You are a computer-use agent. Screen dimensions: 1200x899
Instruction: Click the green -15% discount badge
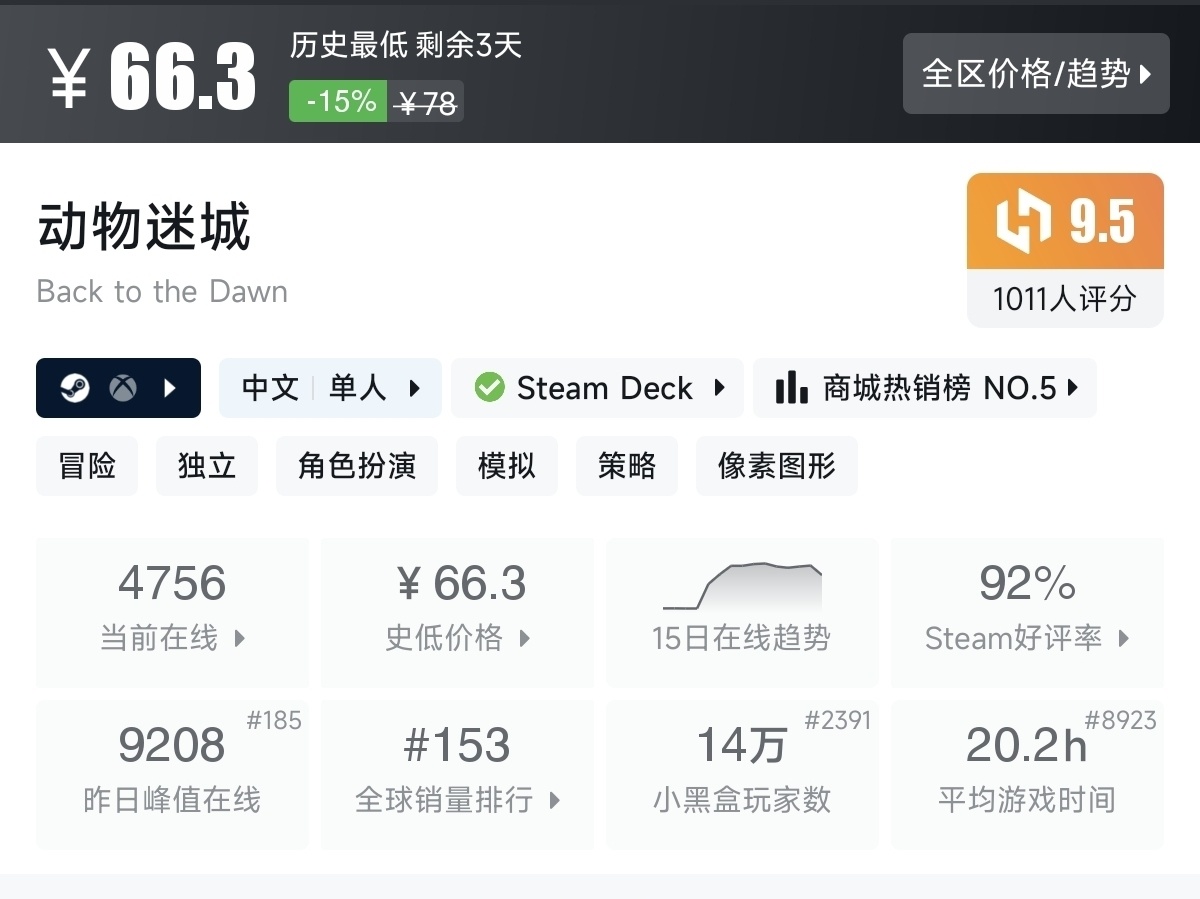click(339, 102)
